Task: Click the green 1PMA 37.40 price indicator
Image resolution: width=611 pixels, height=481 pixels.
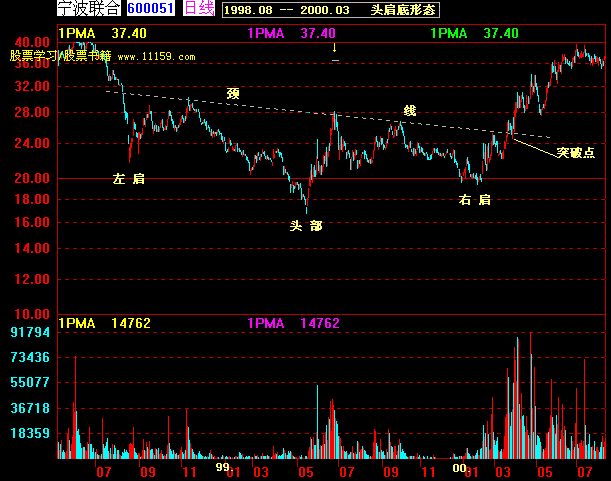Action: (474, 34)
